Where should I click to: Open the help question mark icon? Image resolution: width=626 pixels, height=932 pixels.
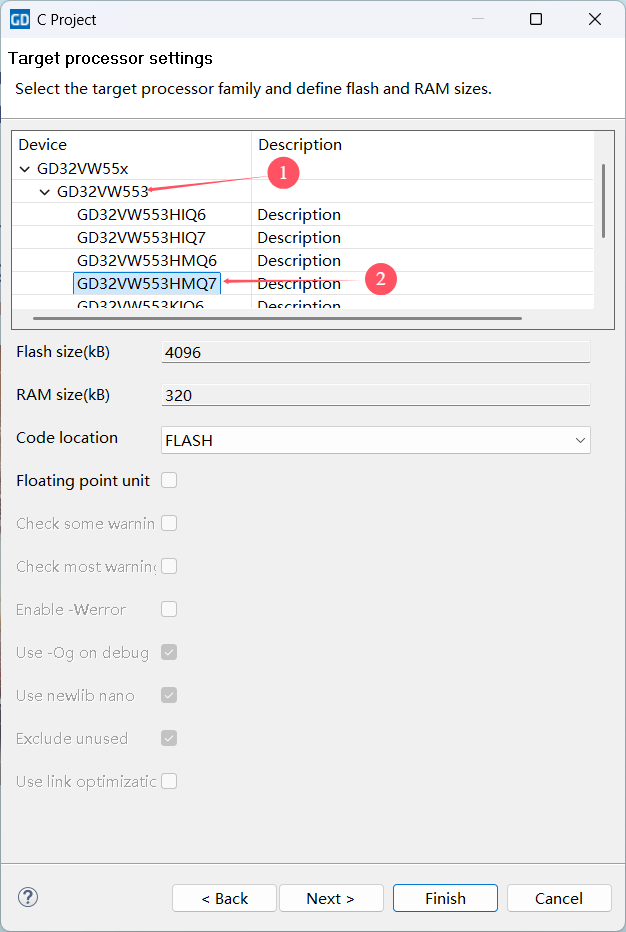pyautogui.click(x=28, y=897)
